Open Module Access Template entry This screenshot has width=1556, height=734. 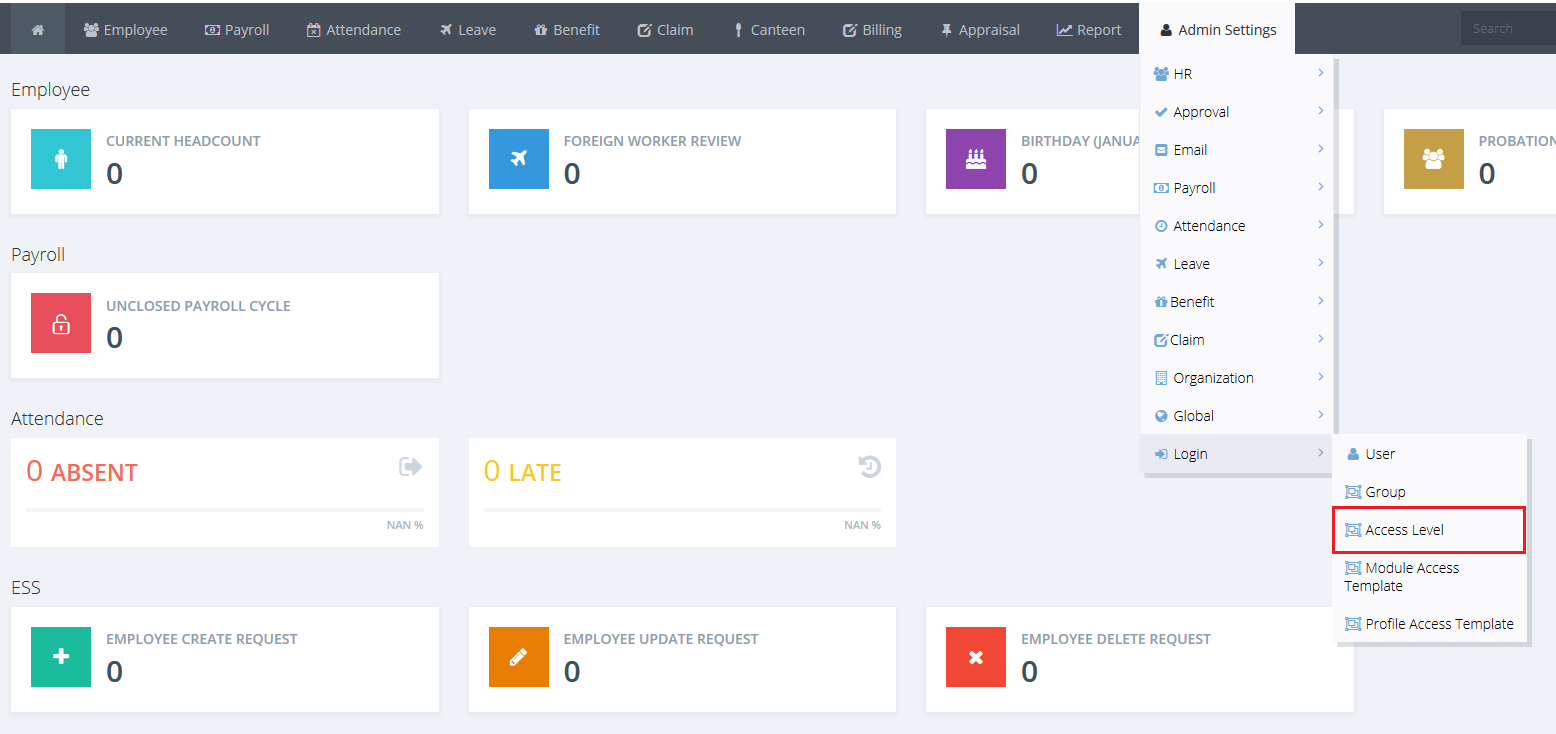(1411, 577)
